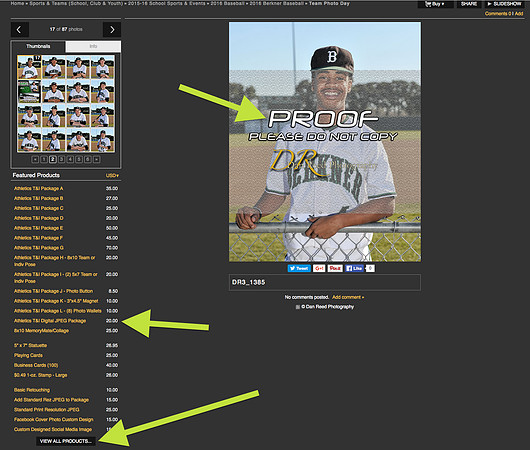Image resolution: width=530 pixels, height=450 pixels.
Task: Select Package J Photo Button
Action: click(53, 291)
